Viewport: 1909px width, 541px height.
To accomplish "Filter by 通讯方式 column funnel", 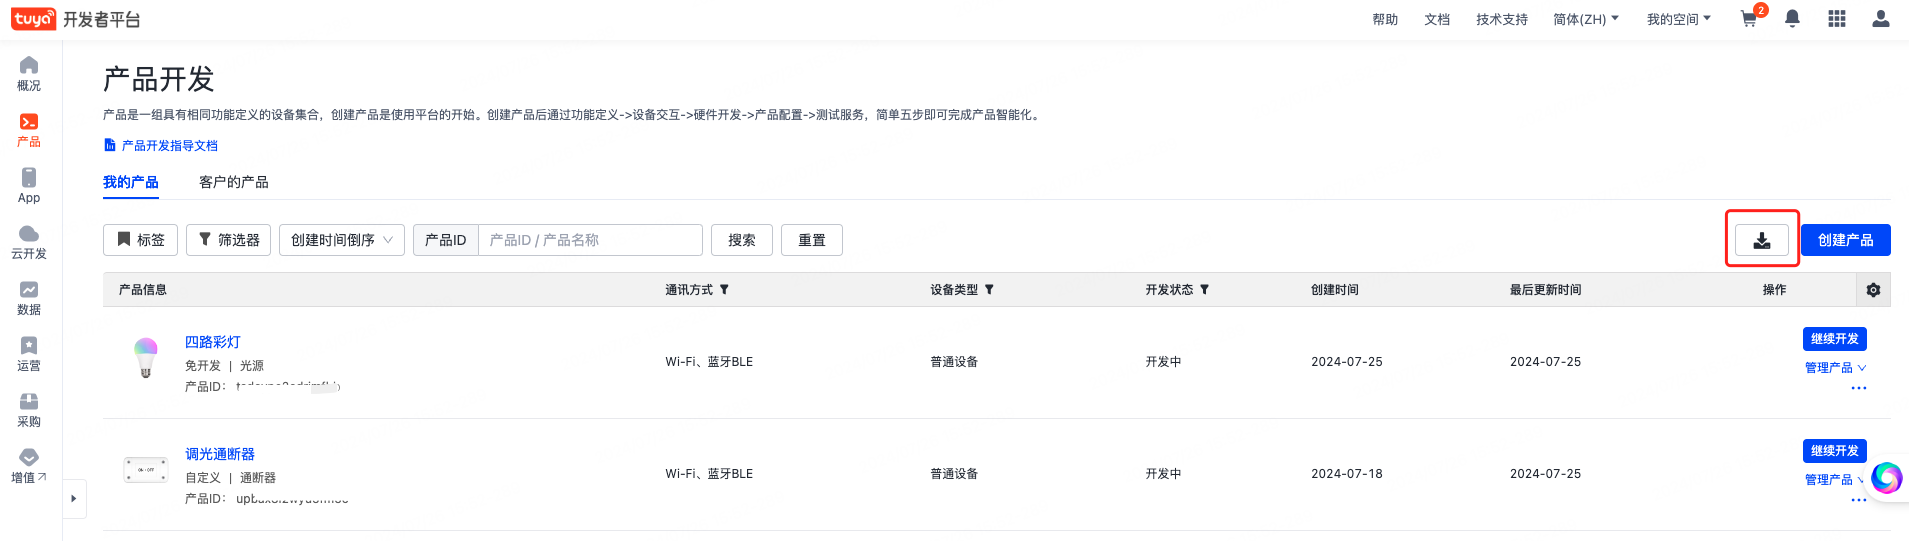I will (724, 290).
